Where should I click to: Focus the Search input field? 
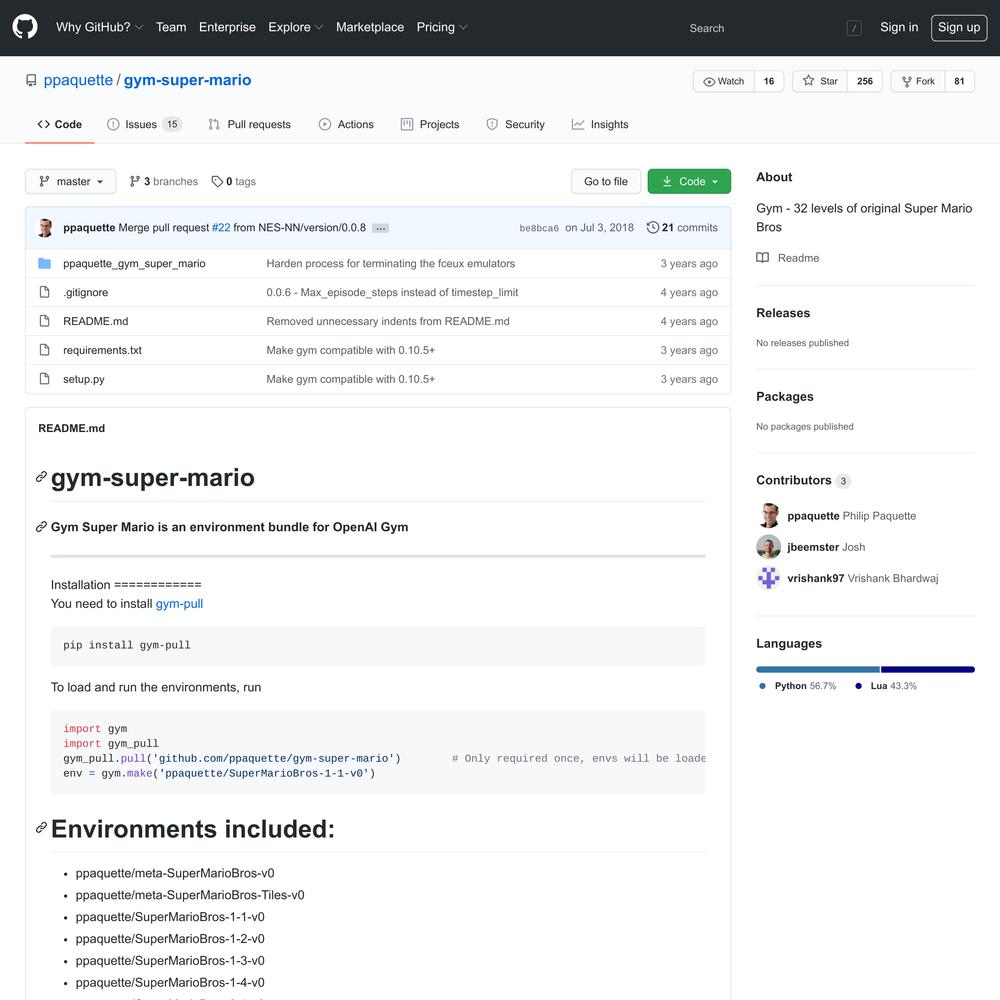tap(773, 28)
